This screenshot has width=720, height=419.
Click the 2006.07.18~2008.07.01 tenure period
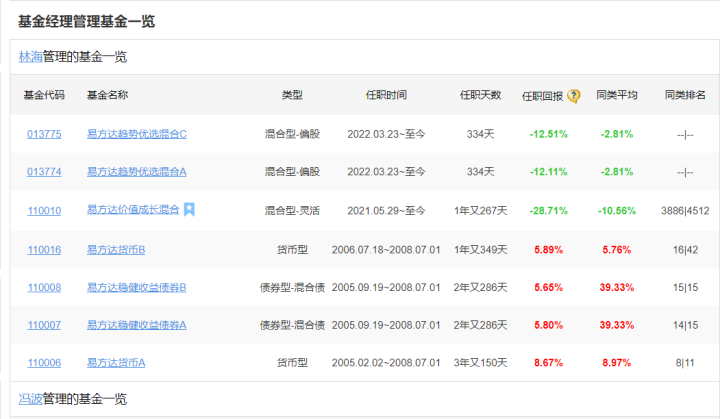tap(386, 250)
